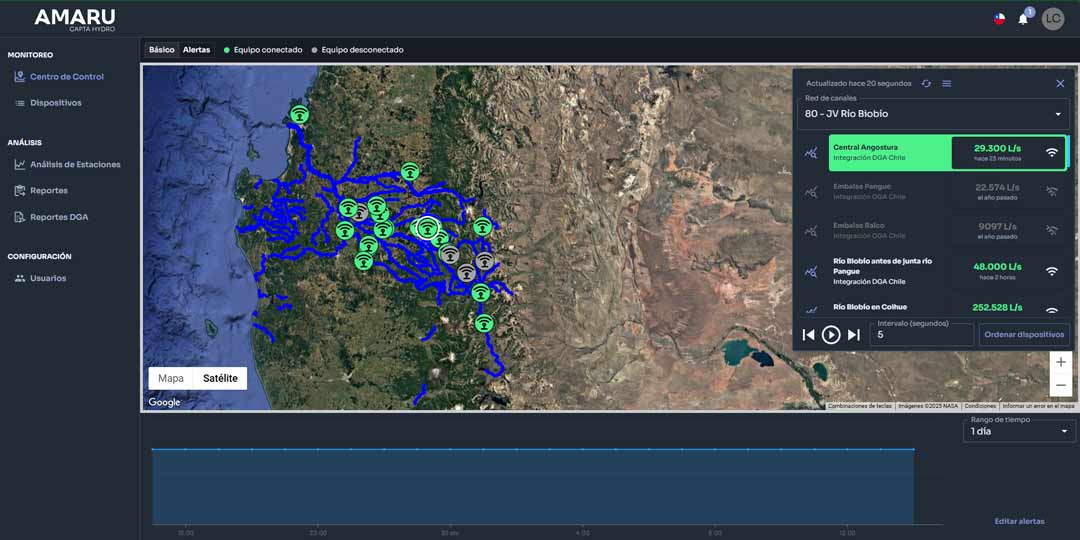Expand the Rango de tiempo dropdown
Screen dimensions: 1080x540
(x=1019, y=431)
